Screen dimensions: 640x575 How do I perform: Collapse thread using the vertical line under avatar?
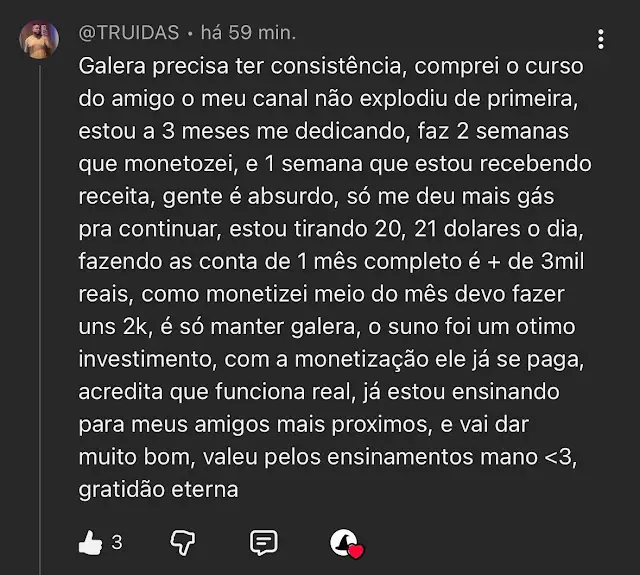40,318
